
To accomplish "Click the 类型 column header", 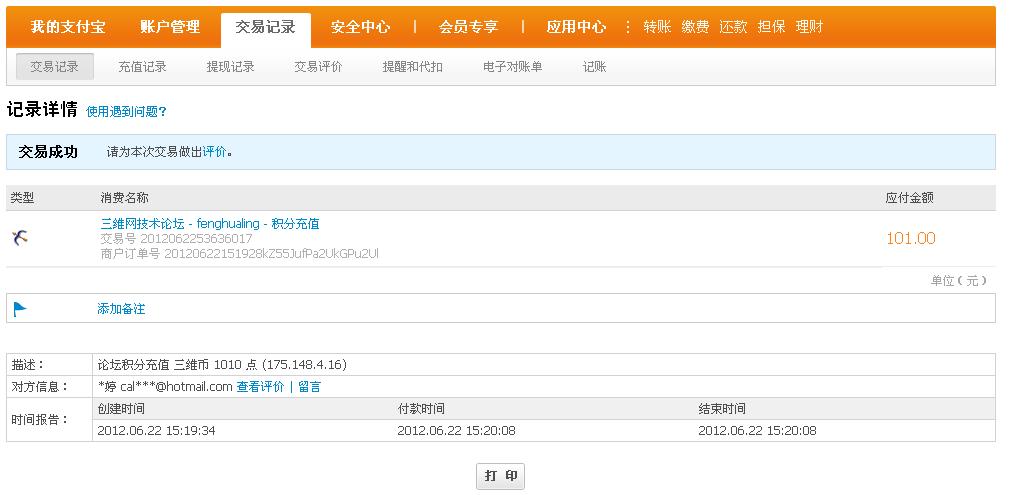I will pos(23,198).
